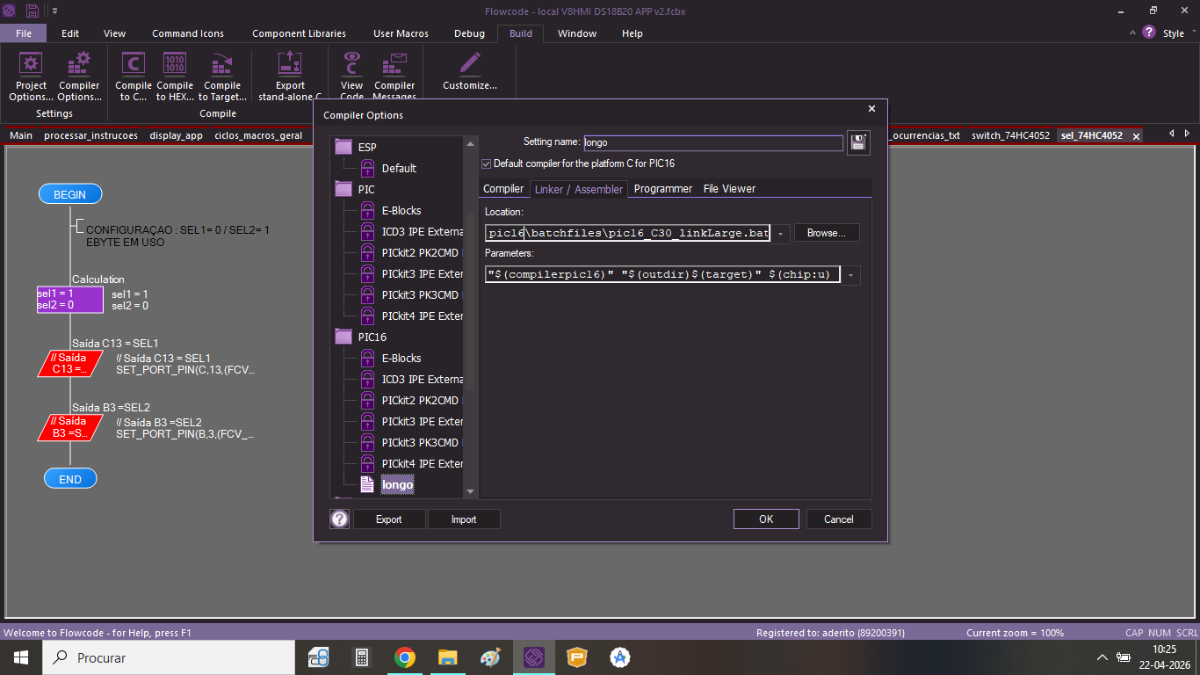Expand the Parameters dropdown arrow
The width and height of the screenshot is (1200, 675).
[850, 275]
